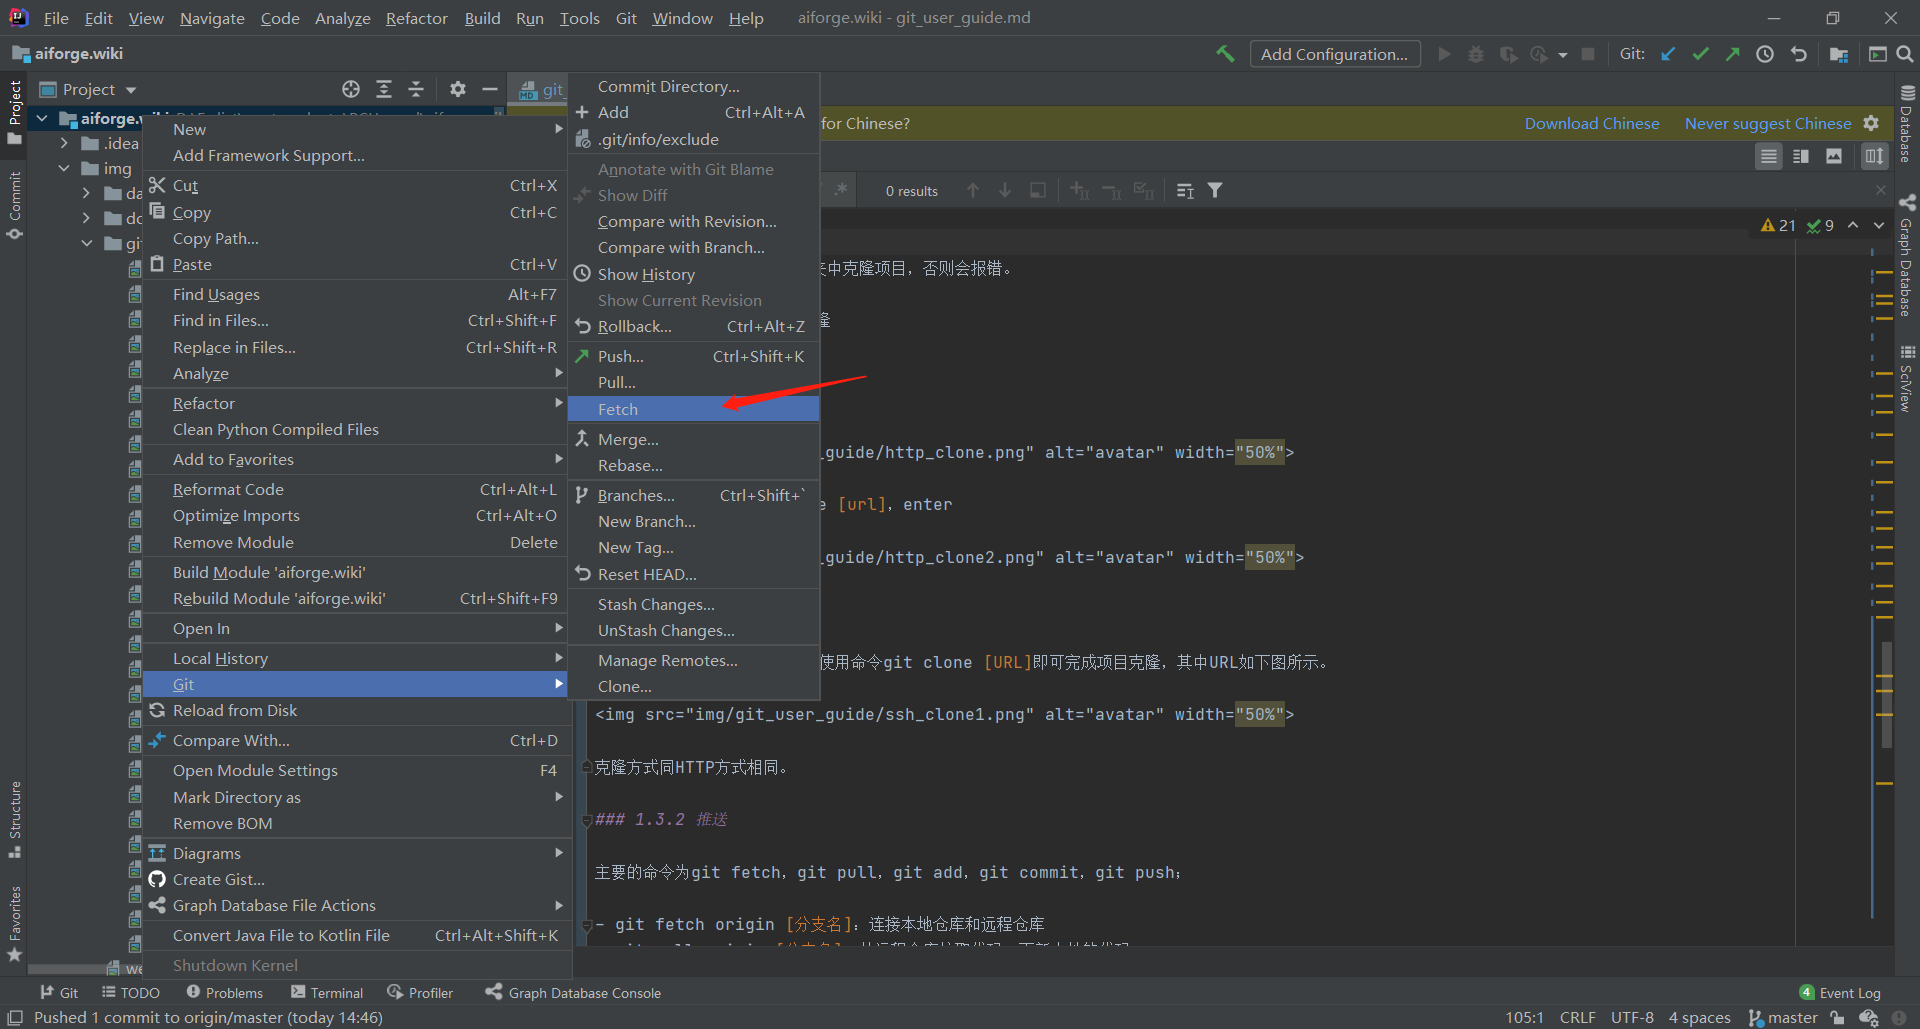Toggle the warnings count inspection widget
The height and width of the screenshot is (1029, 1920).
[1778, 225]
